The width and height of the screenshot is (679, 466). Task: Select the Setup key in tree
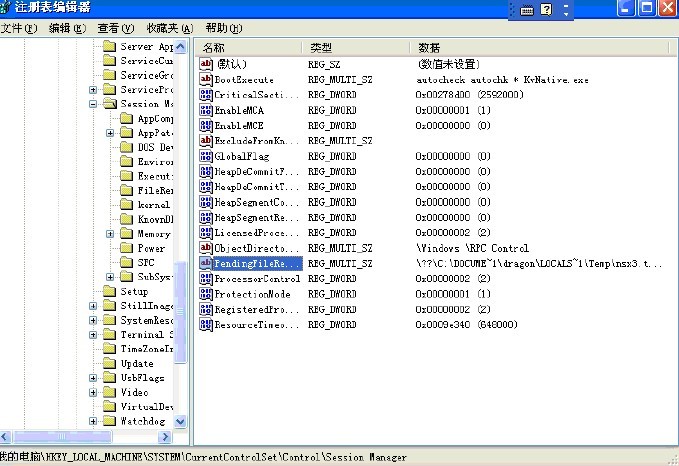(133, 292)
